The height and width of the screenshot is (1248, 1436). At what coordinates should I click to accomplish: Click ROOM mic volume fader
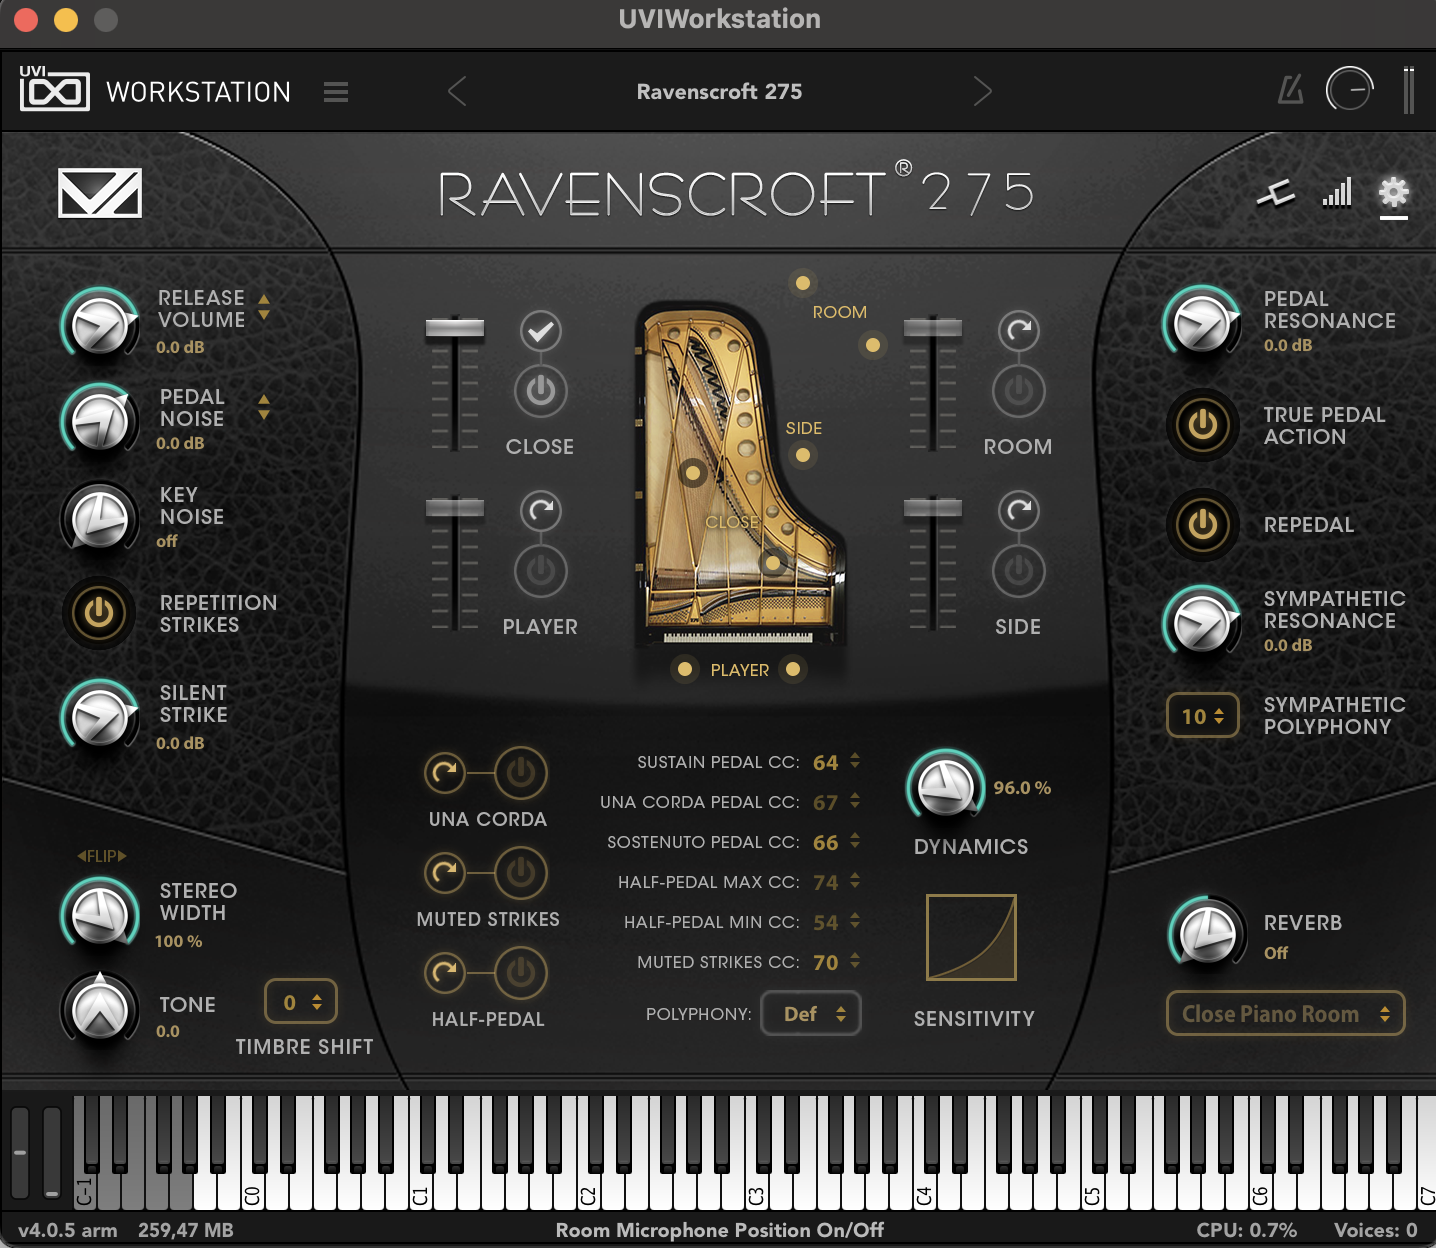933,328
